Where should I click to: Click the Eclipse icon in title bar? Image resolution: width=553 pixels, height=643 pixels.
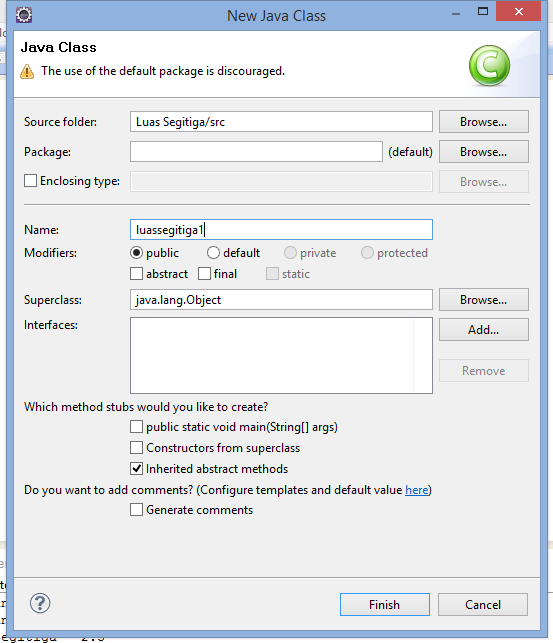pyautogui.click(x=24, y=15)
